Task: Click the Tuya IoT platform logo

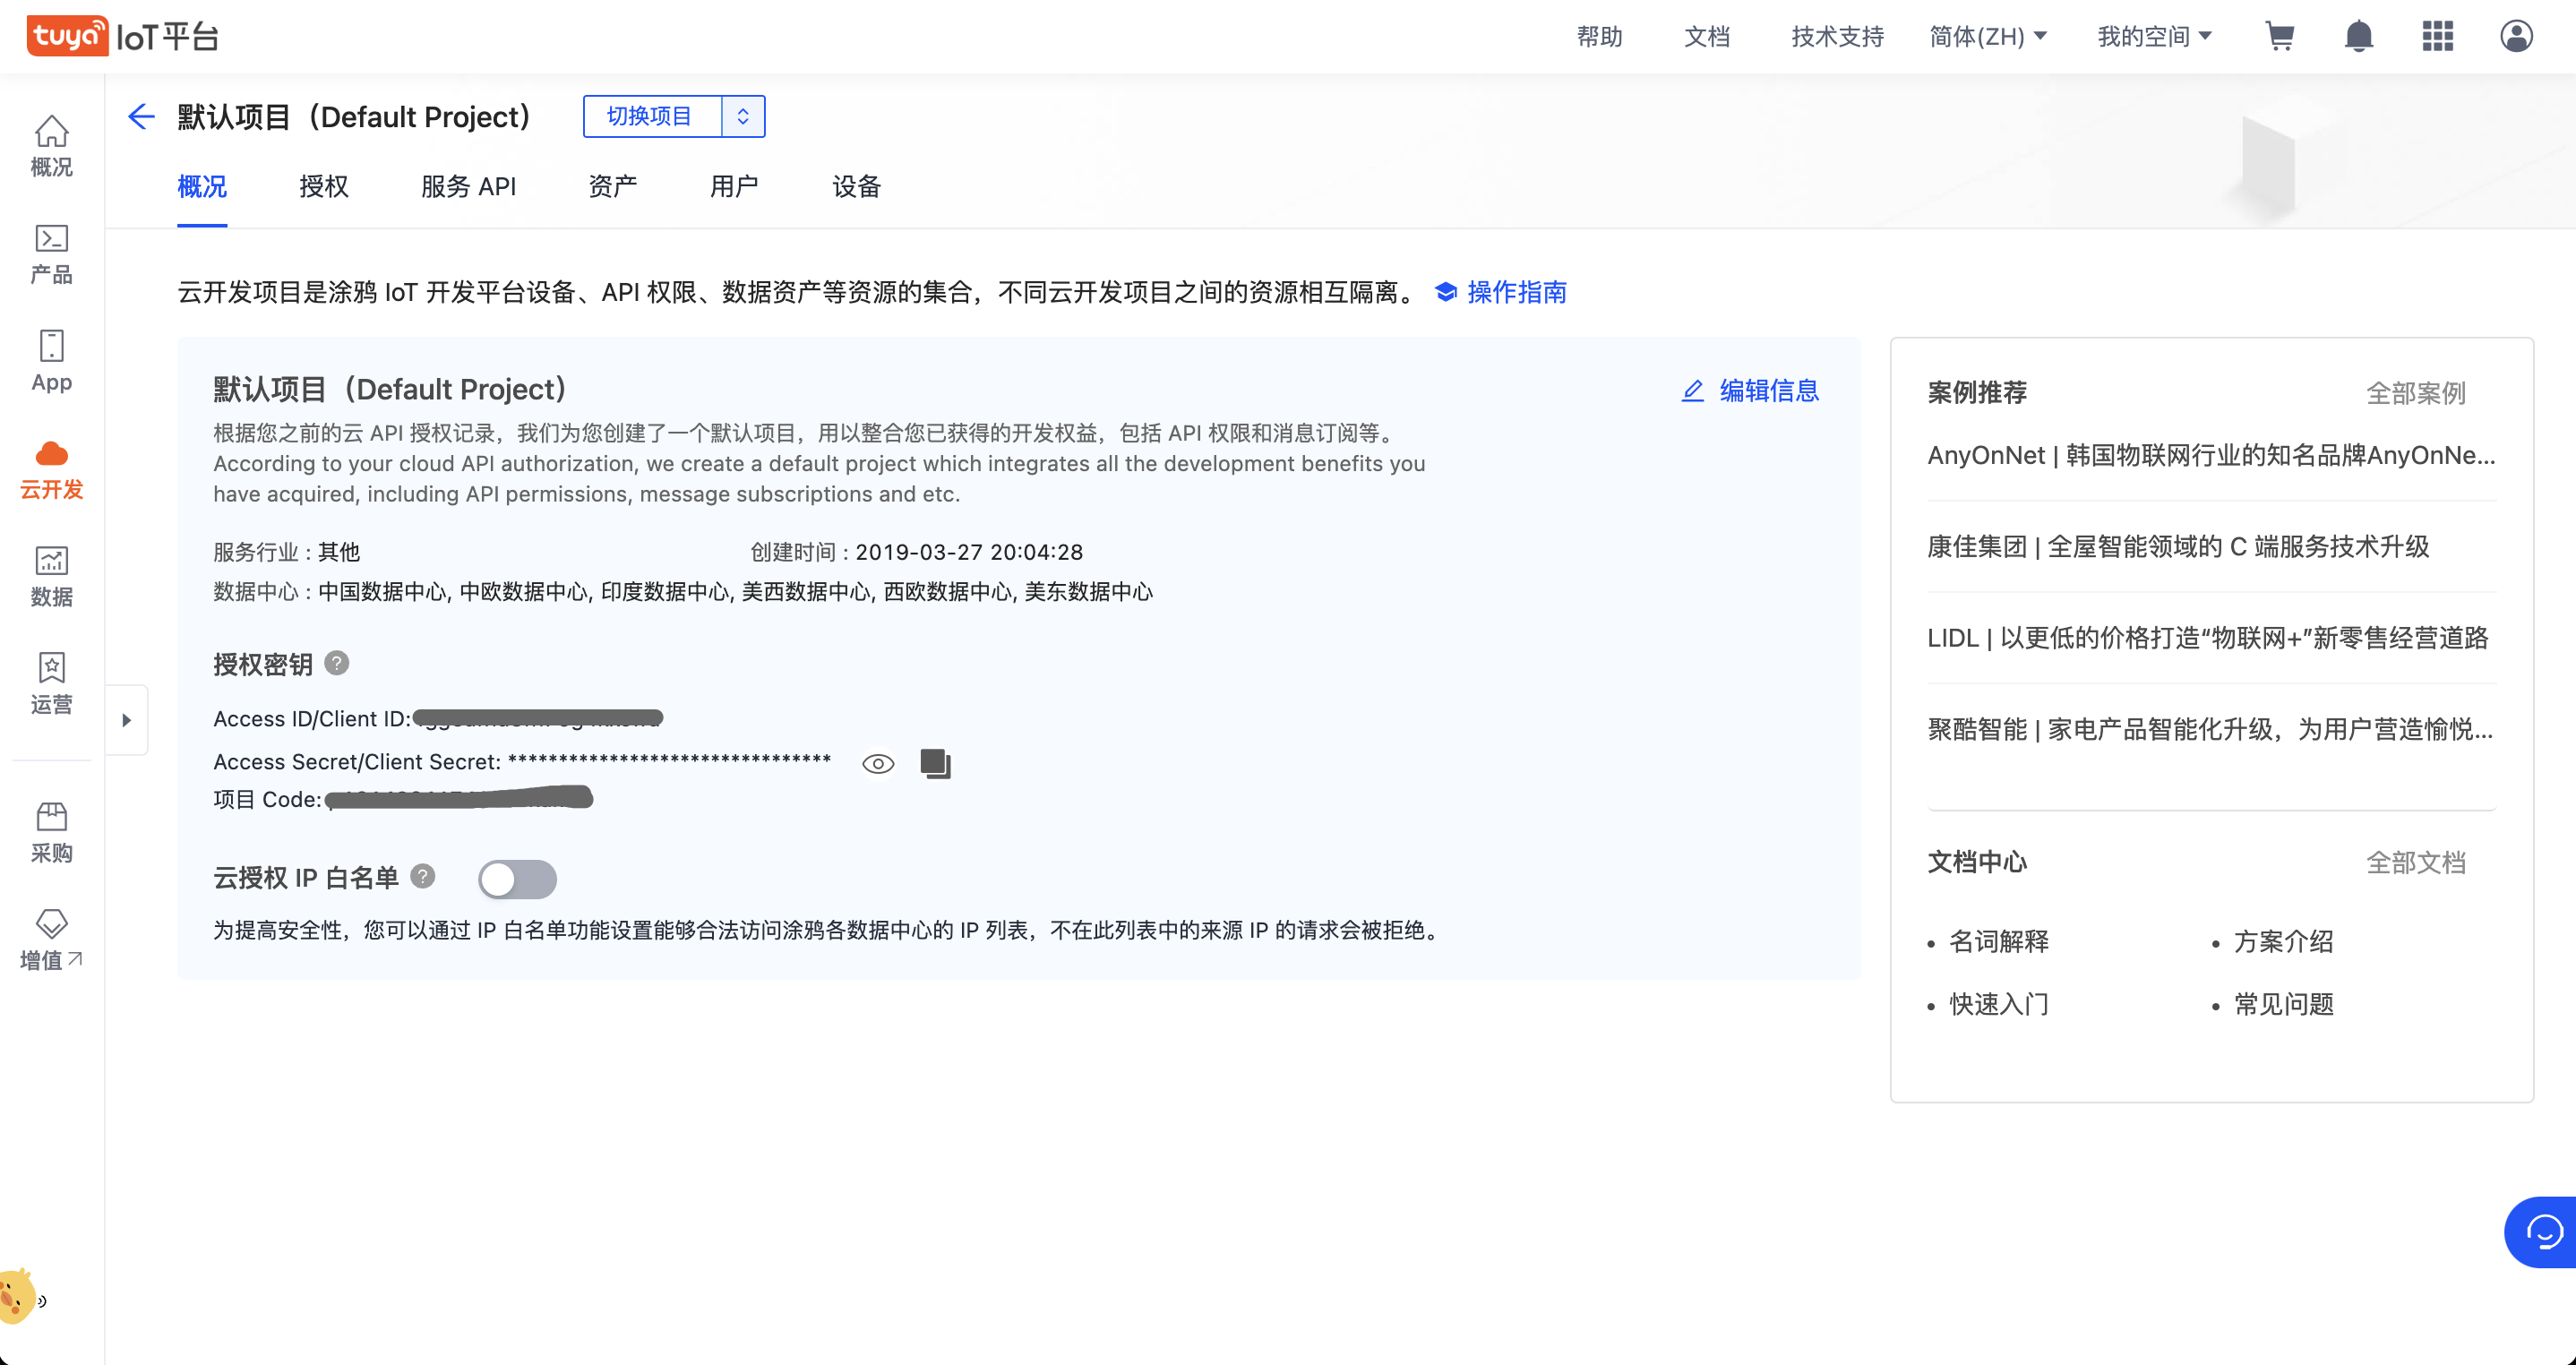Action: (122, 36)
